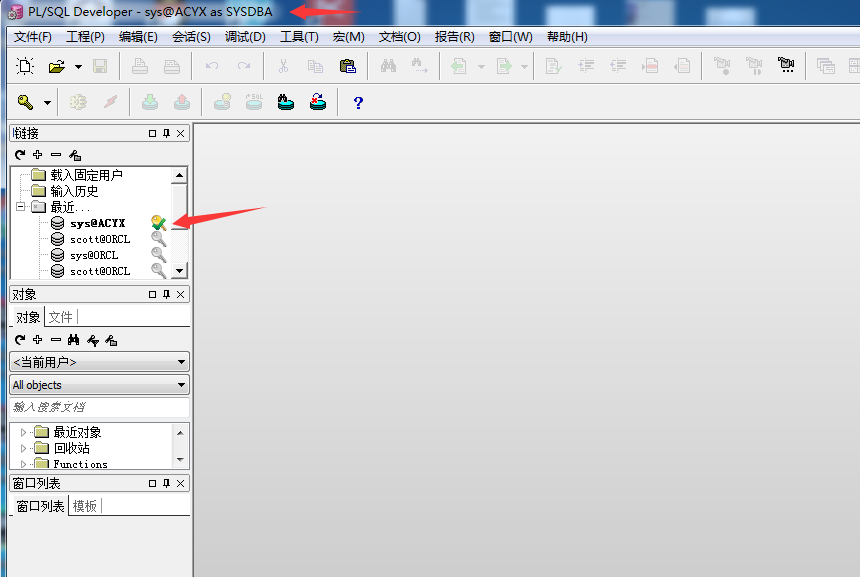860x577 pixels.
Task: Open the <当前用户> dropdown
Action: (181, 362)
